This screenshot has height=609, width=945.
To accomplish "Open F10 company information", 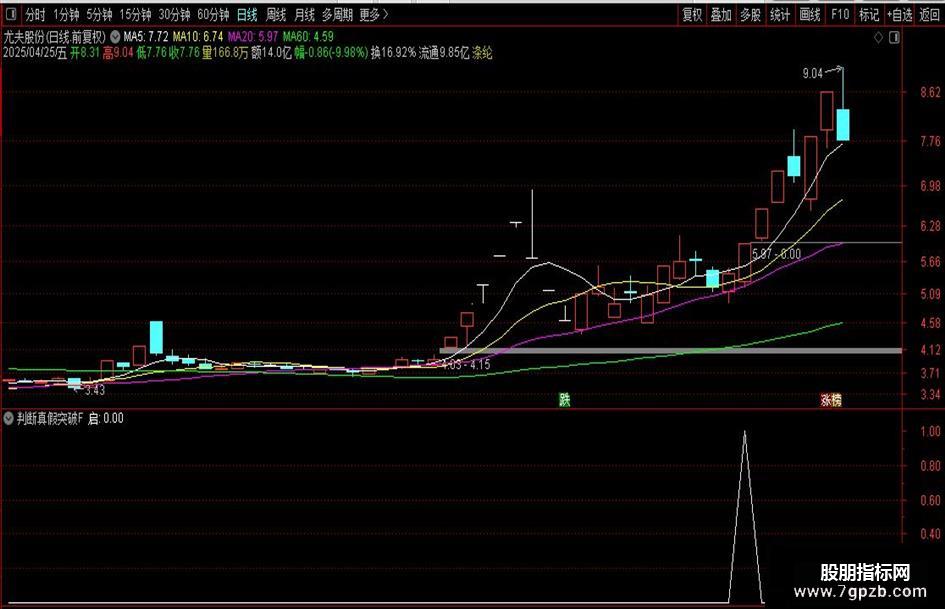I will [x=840, y=14].
